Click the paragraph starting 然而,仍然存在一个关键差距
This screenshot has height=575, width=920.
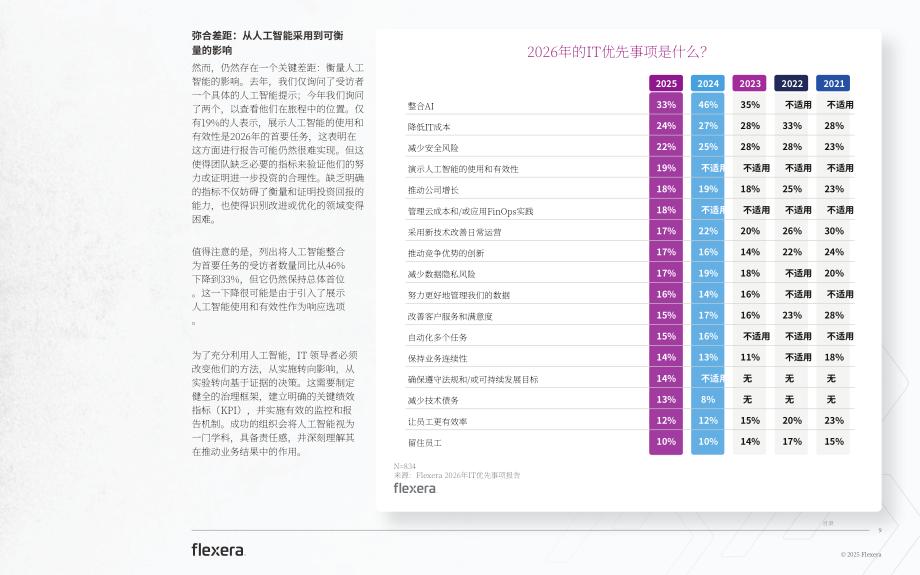tap(278, 143)
